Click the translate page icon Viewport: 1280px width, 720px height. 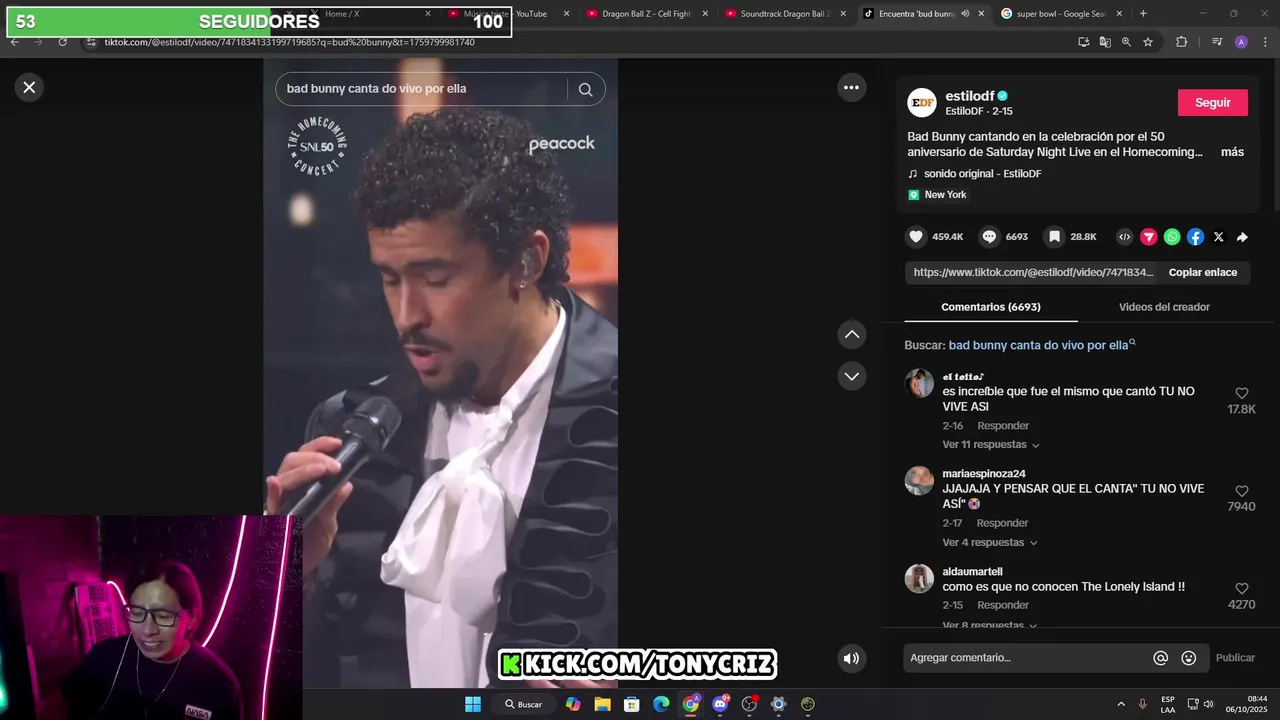[x=1105, y=42]
